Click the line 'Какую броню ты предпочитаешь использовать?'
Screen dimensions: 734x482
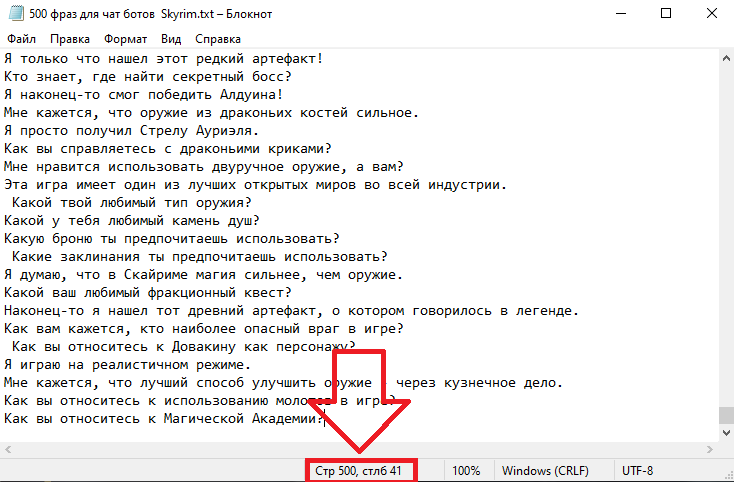click(172, 239)
